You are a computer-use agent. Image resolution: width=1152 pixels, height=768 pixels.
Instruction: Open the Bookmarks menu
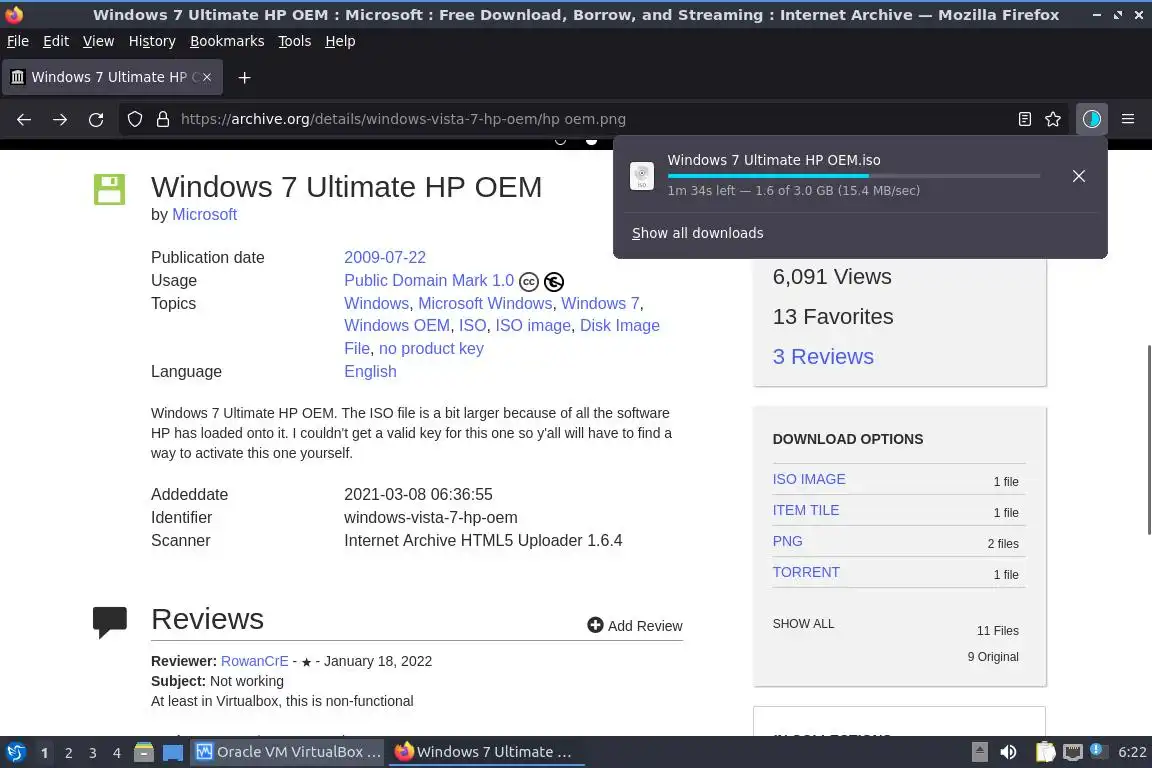(x=227, y=41)
